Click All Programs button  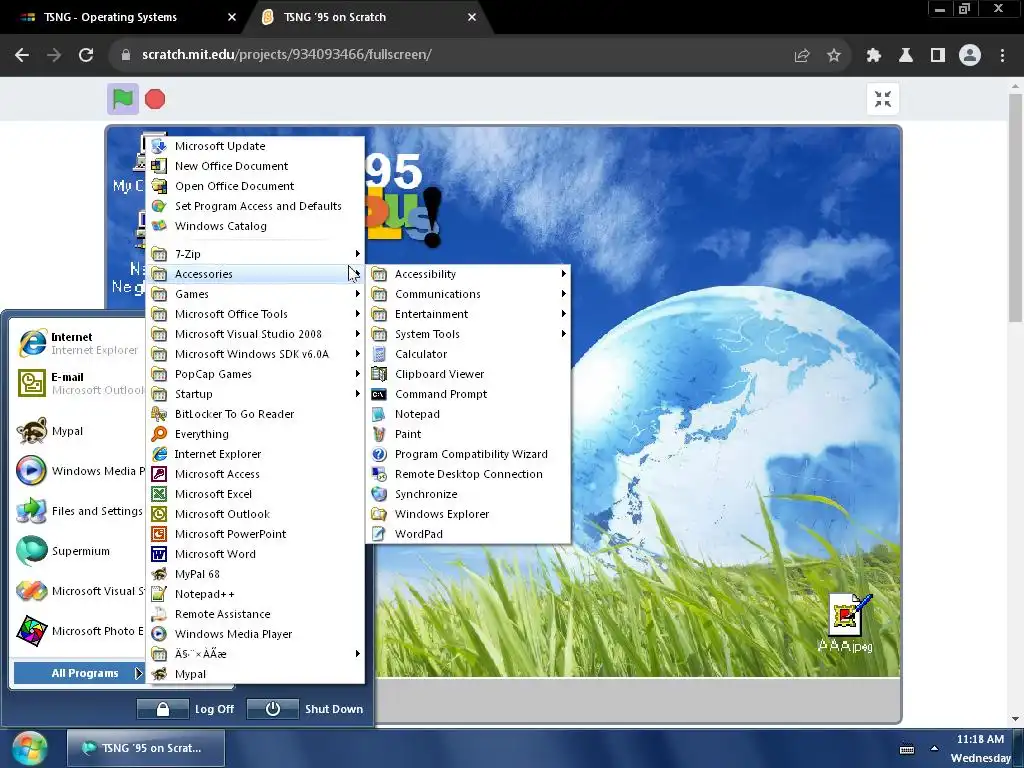pyautogui.click(x=78, y=673)
